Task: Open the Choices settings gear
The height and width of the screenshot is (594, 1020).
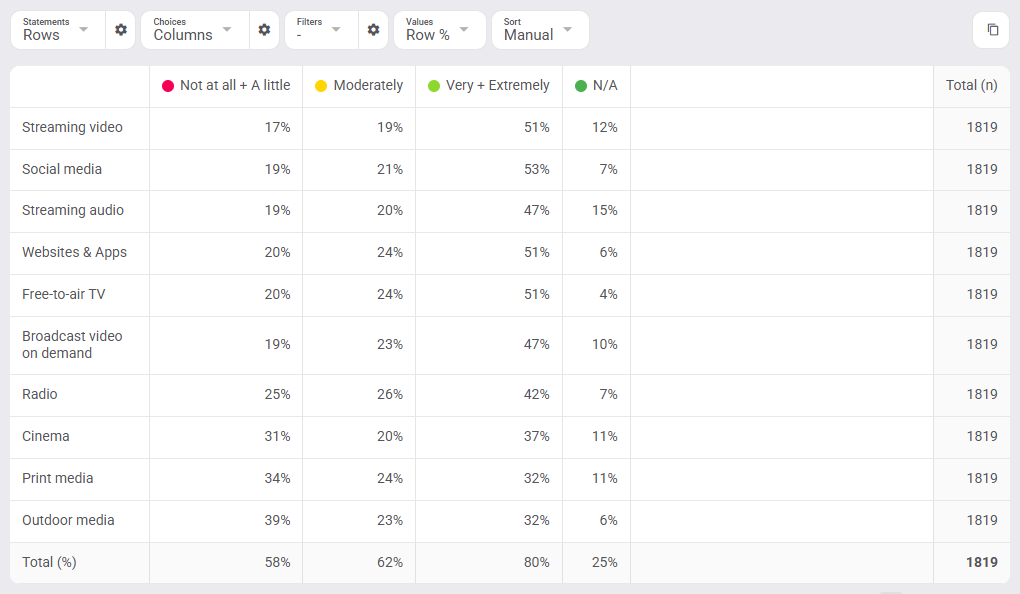Action: pyautogui.click(x=264, y=30)
